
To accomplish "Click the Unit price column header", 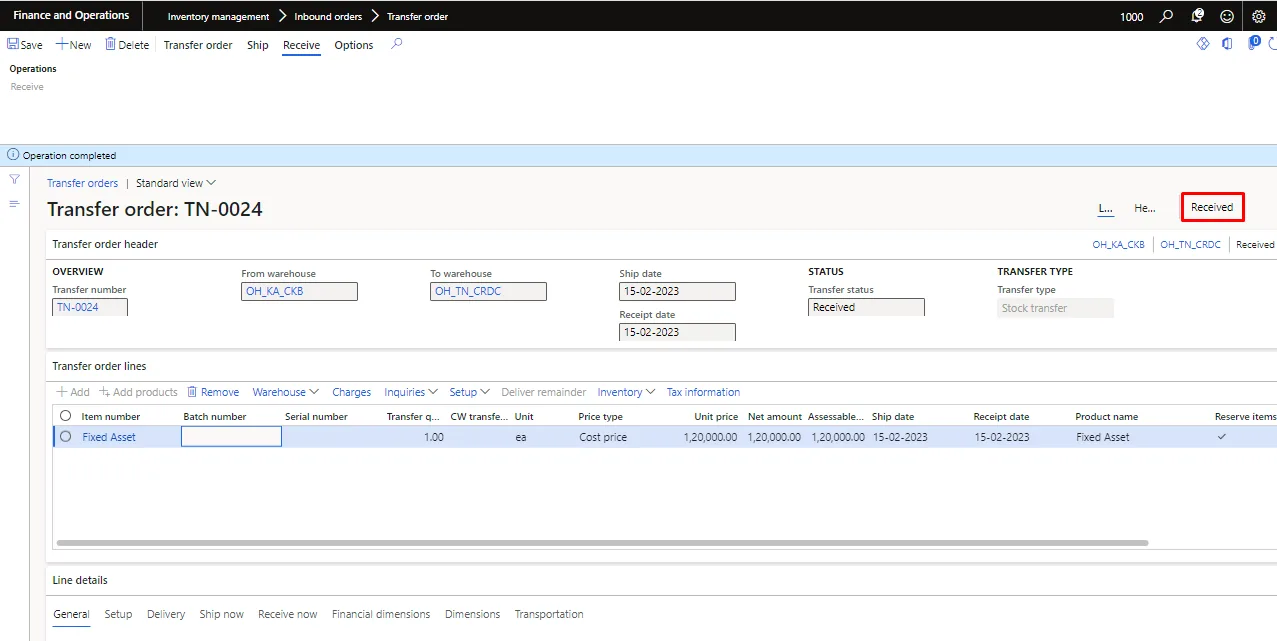I will point(716,416).
